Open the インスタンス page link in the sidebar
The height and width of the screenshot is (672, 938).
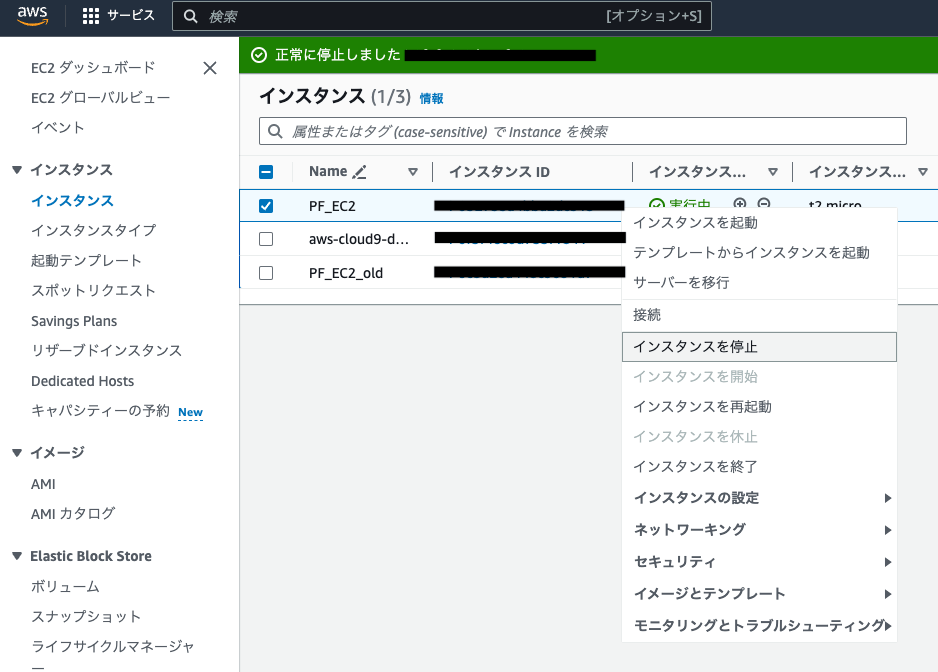click(72, 201)
